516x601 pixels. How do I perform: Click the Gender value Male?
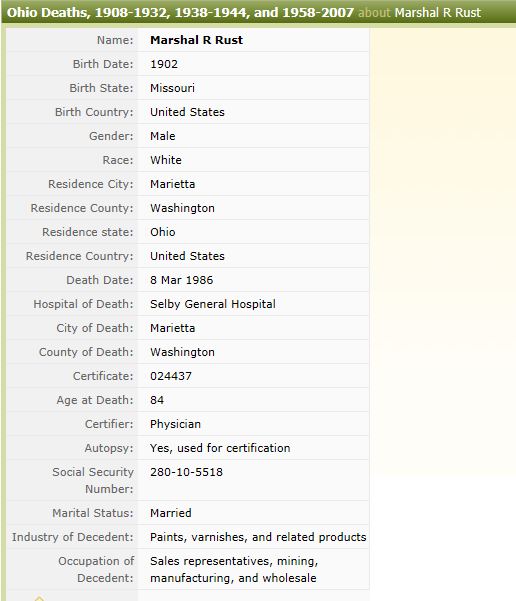click(x=163, y=136)
